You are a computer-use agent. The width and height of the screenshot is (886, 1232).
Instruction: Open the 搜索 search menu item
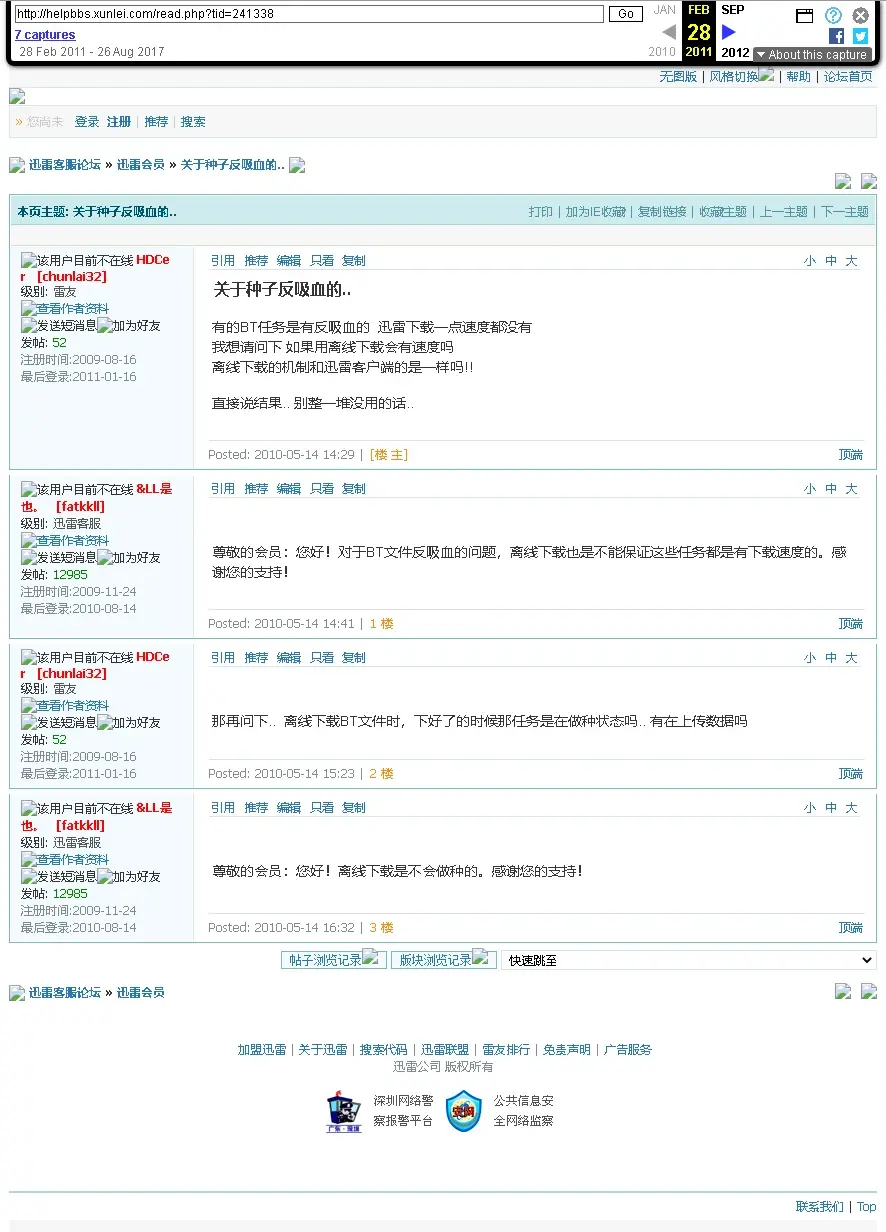click(193, 122)
